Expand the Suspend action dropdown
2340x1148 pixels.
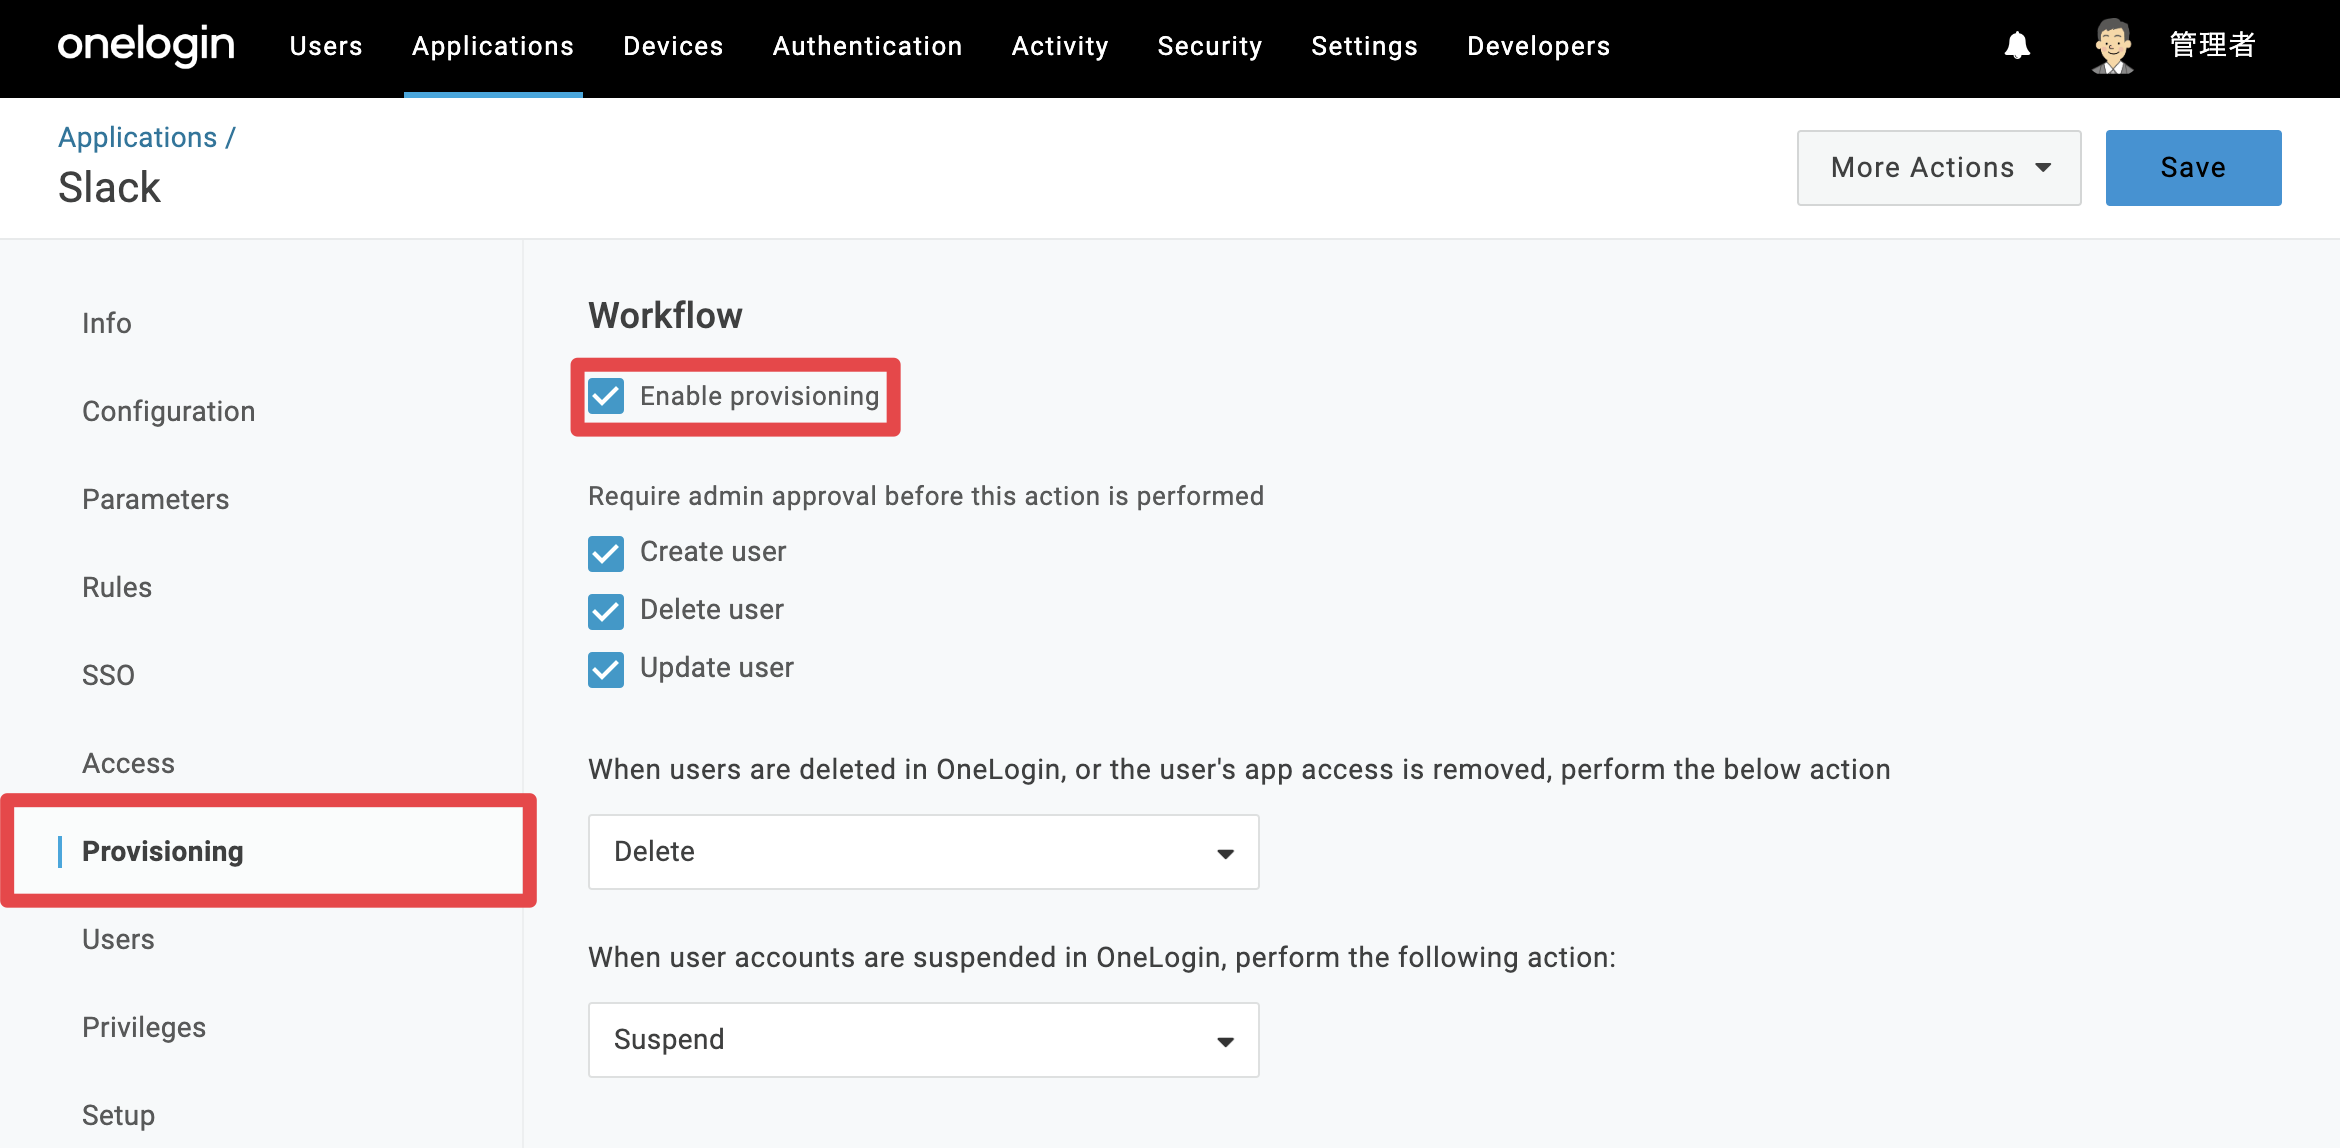[x=923, y=1040]
